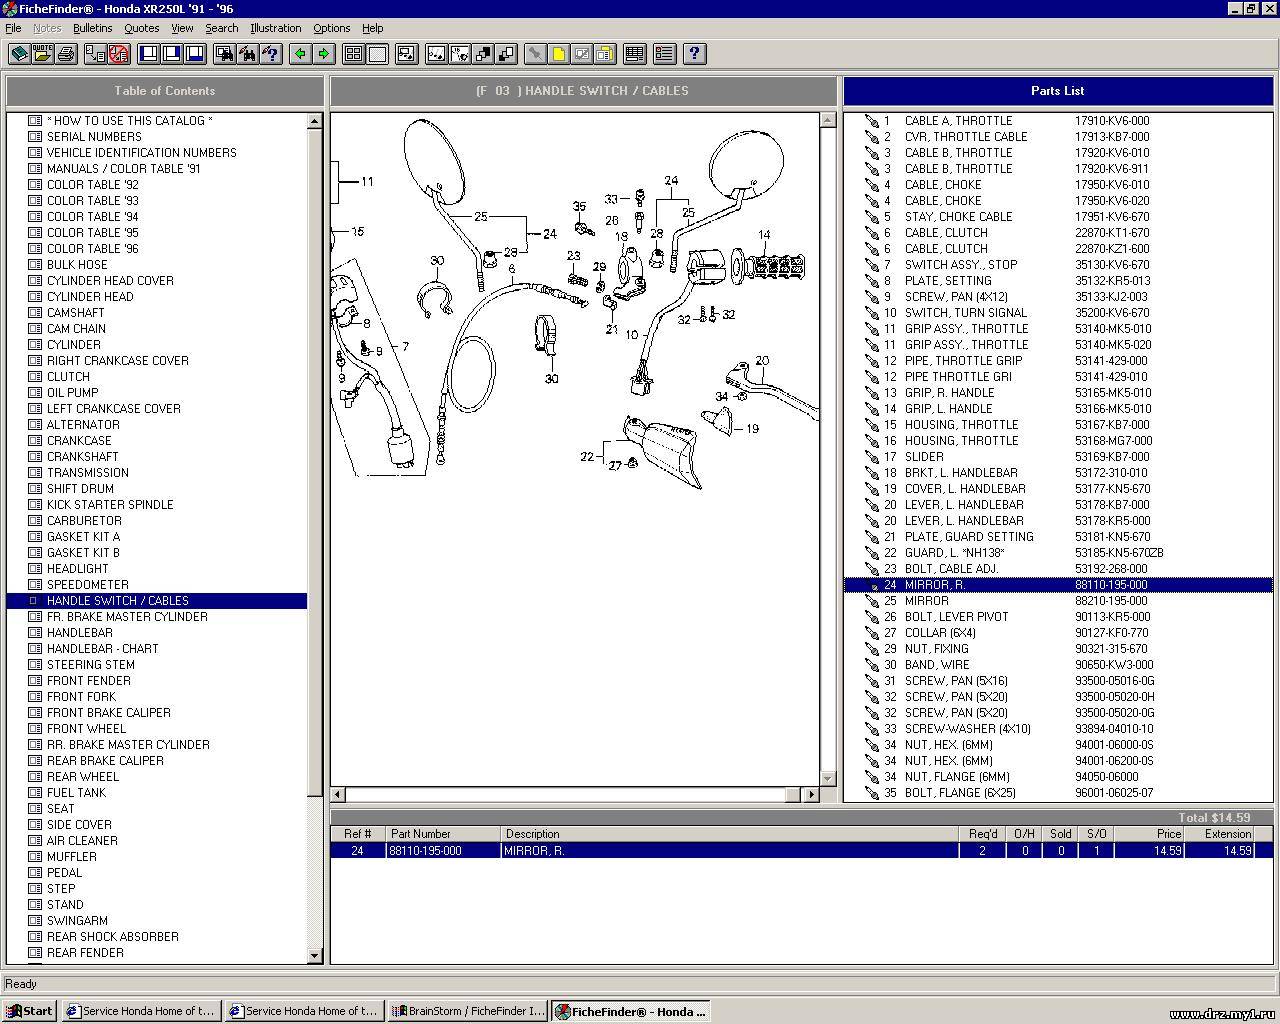This screenshot has width=1280, height=1024.
Task: Click the tag icon beside BAND, WIRE part
Action: (871, 665)
